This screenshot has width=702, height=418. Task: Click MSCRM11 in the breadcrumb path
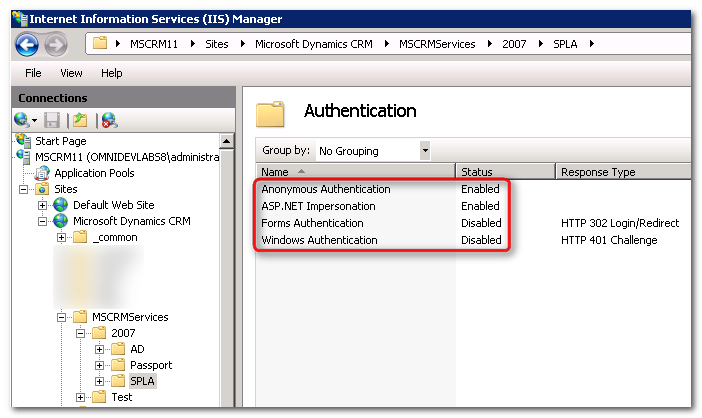tap(154, 44)
